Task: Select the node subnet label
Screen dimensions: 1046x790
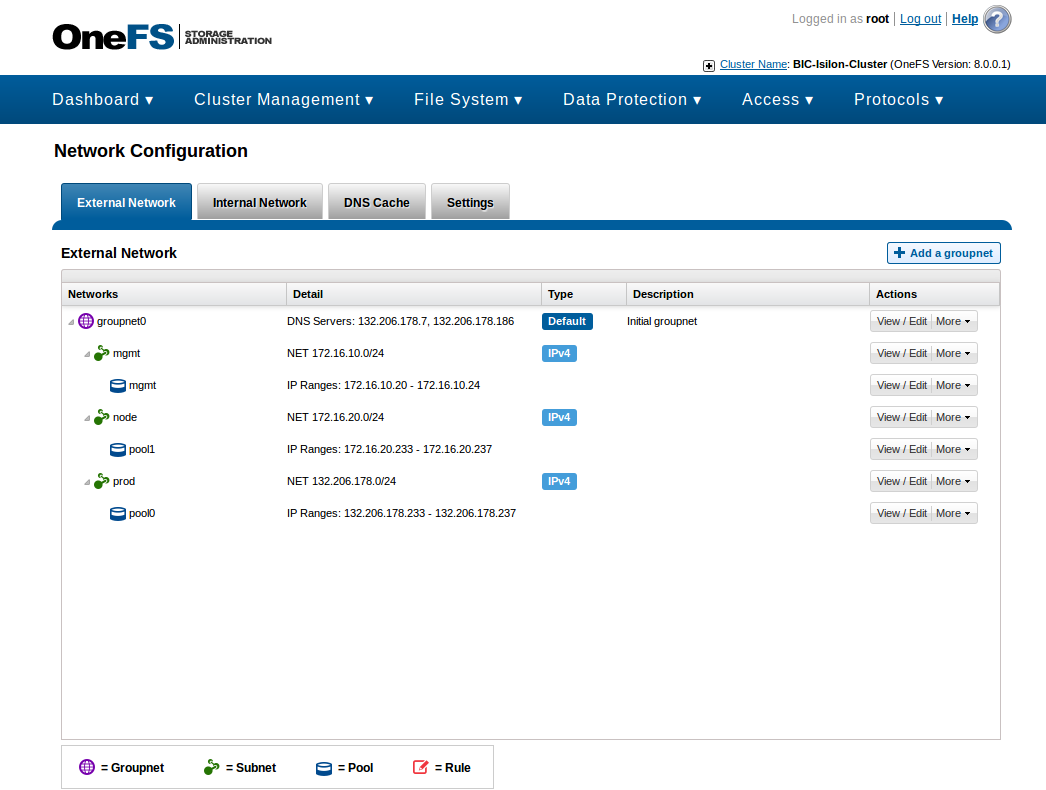Action: coord(125,417)
